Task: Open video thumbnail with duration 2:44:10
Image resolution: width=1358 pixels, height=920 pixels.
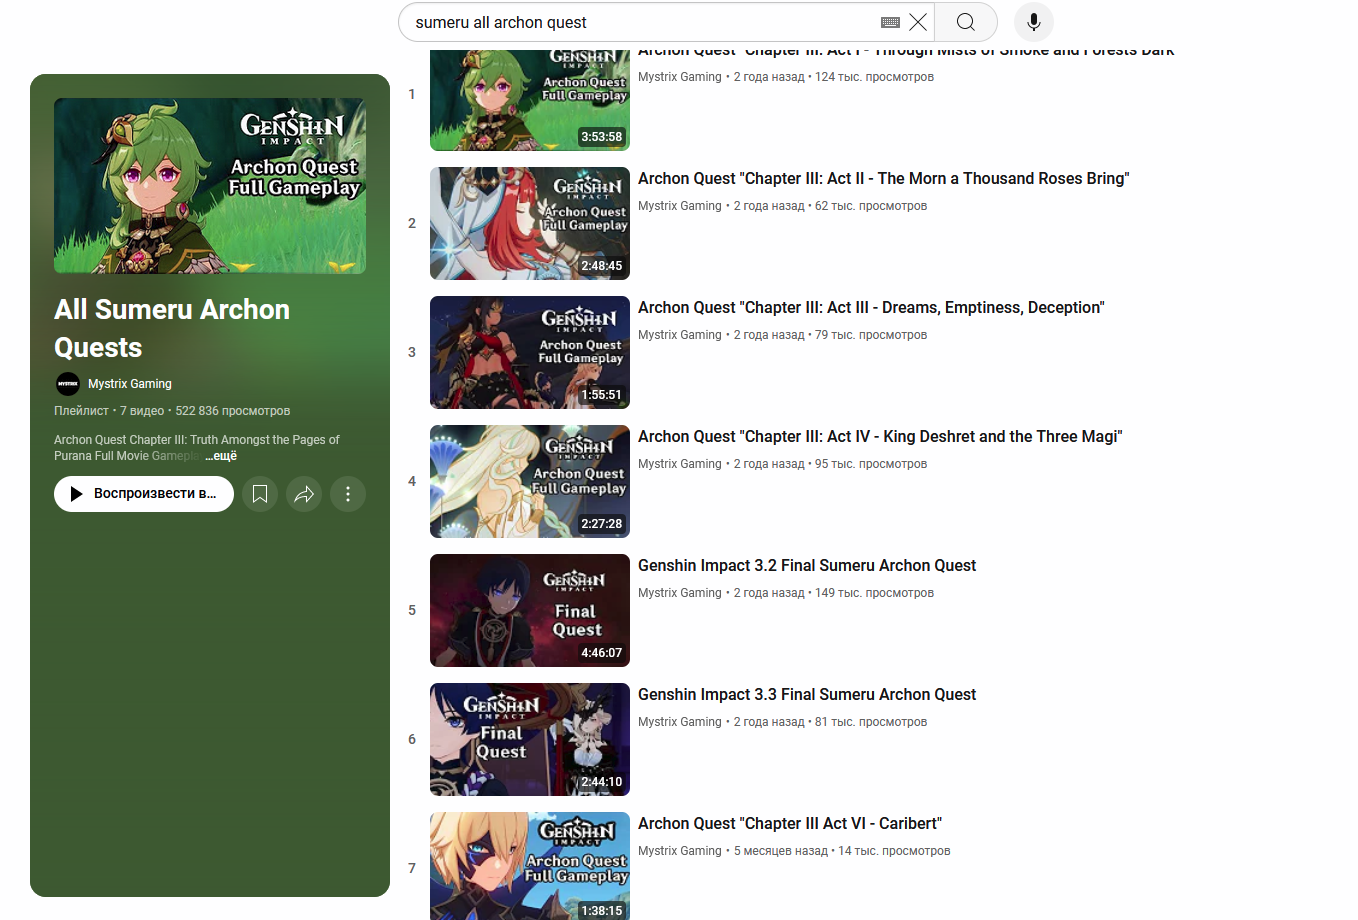Action: coord(530,739)
